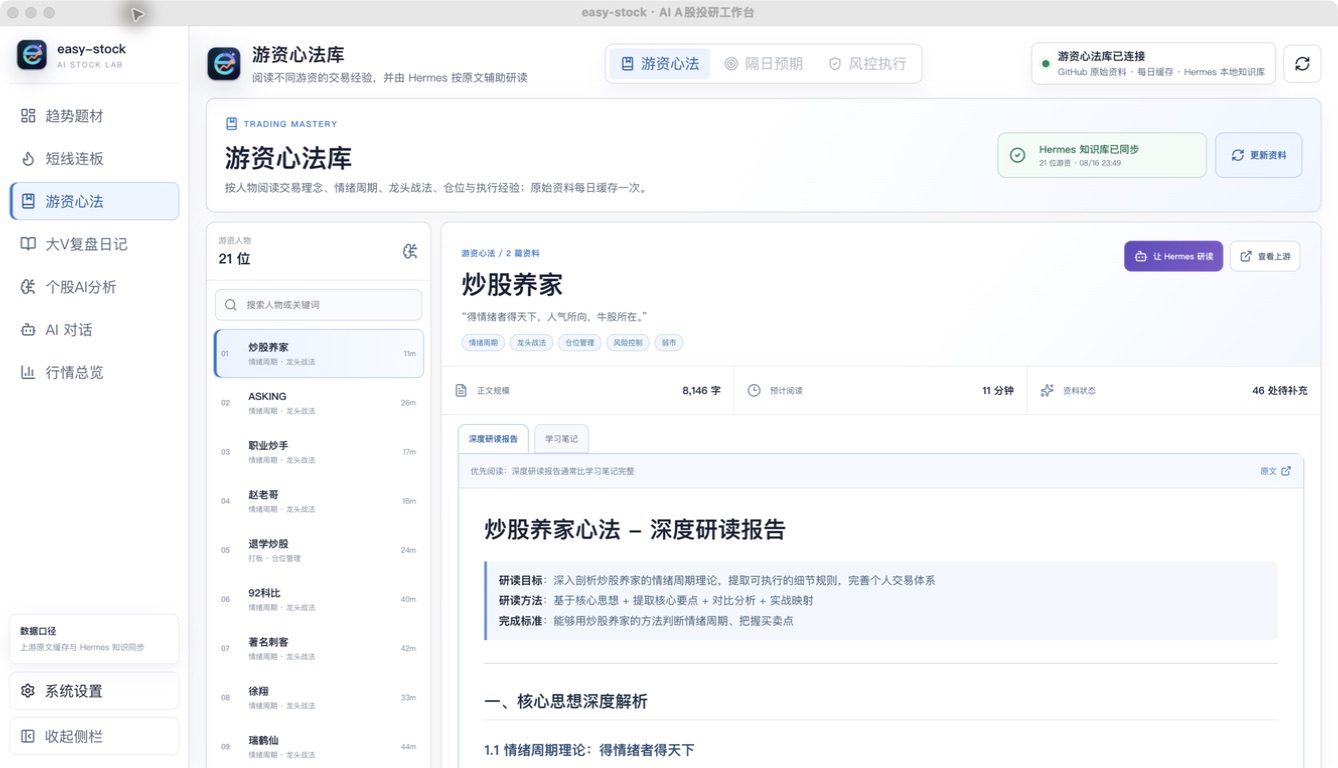Screen dimensions: 1338x768
Task: Click the app logo beside the 游资心法库 page title
Action: [x=224, y=63]
